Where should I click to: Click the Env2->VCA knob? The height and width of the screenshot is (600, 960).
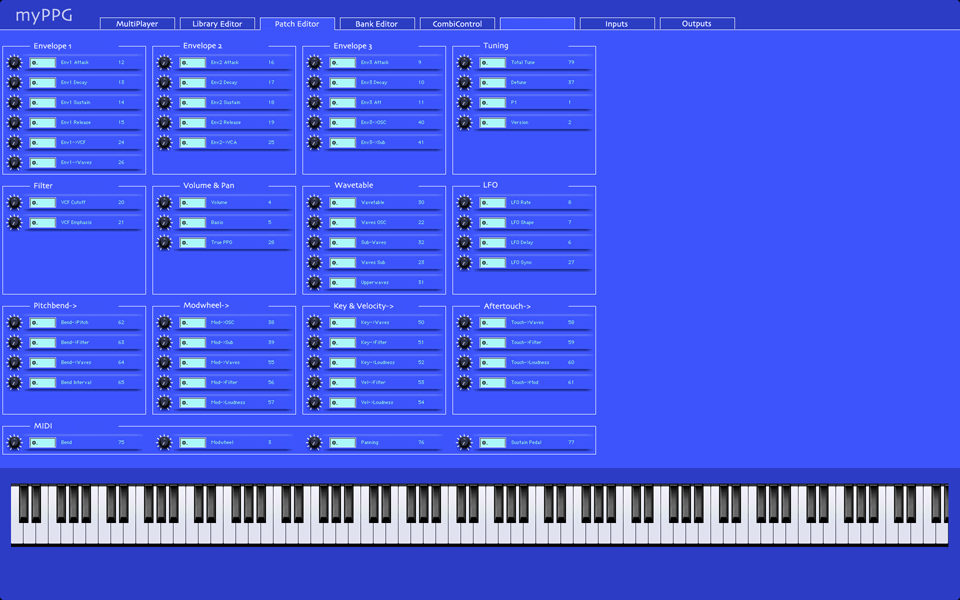coord(164,143)
